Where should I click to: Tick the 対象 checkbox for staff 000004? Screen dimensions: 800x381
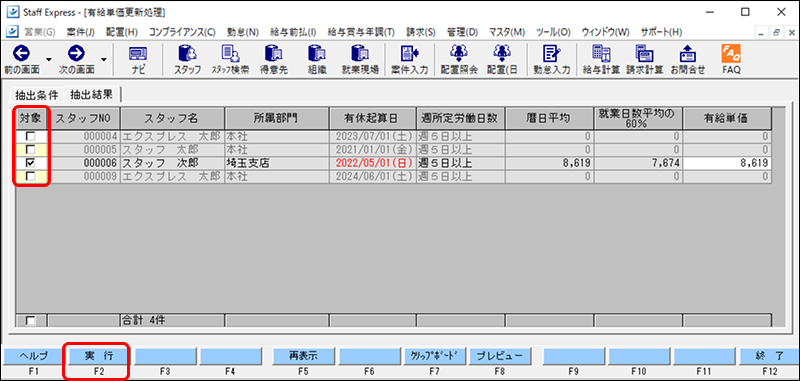[31, 137]
